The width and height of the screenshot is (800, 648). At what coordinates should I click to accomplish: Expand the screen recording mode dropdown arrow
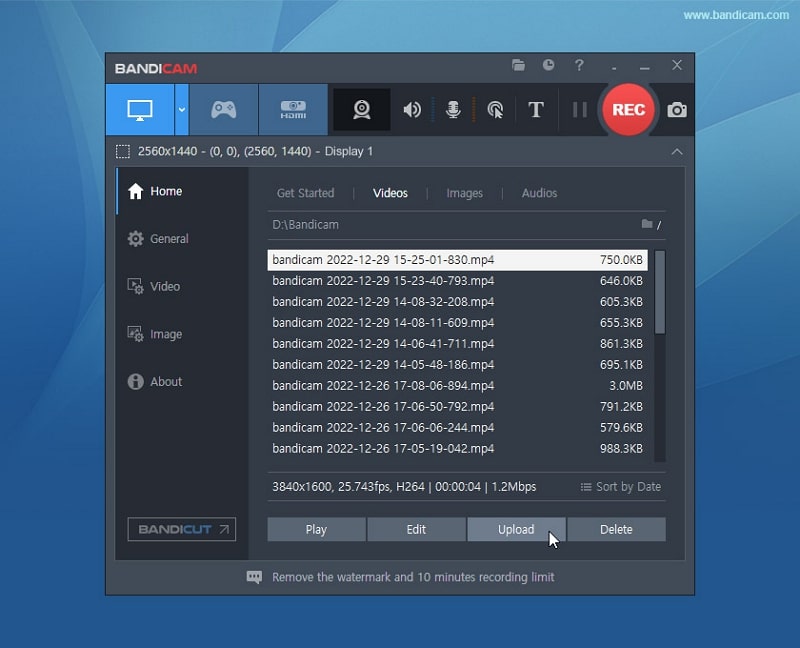(x=181, y=110)
